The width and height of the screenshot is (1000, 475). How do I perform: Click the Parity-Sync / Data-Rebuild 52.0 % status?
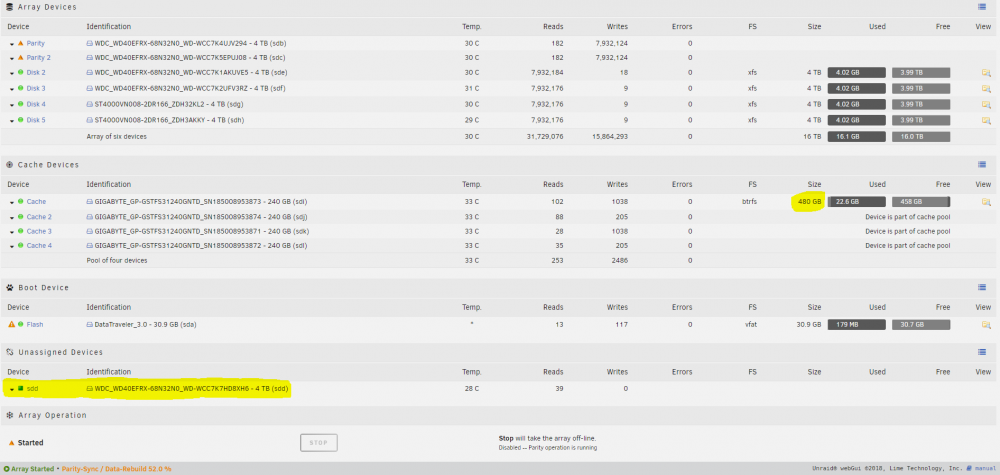click(117, 469)
